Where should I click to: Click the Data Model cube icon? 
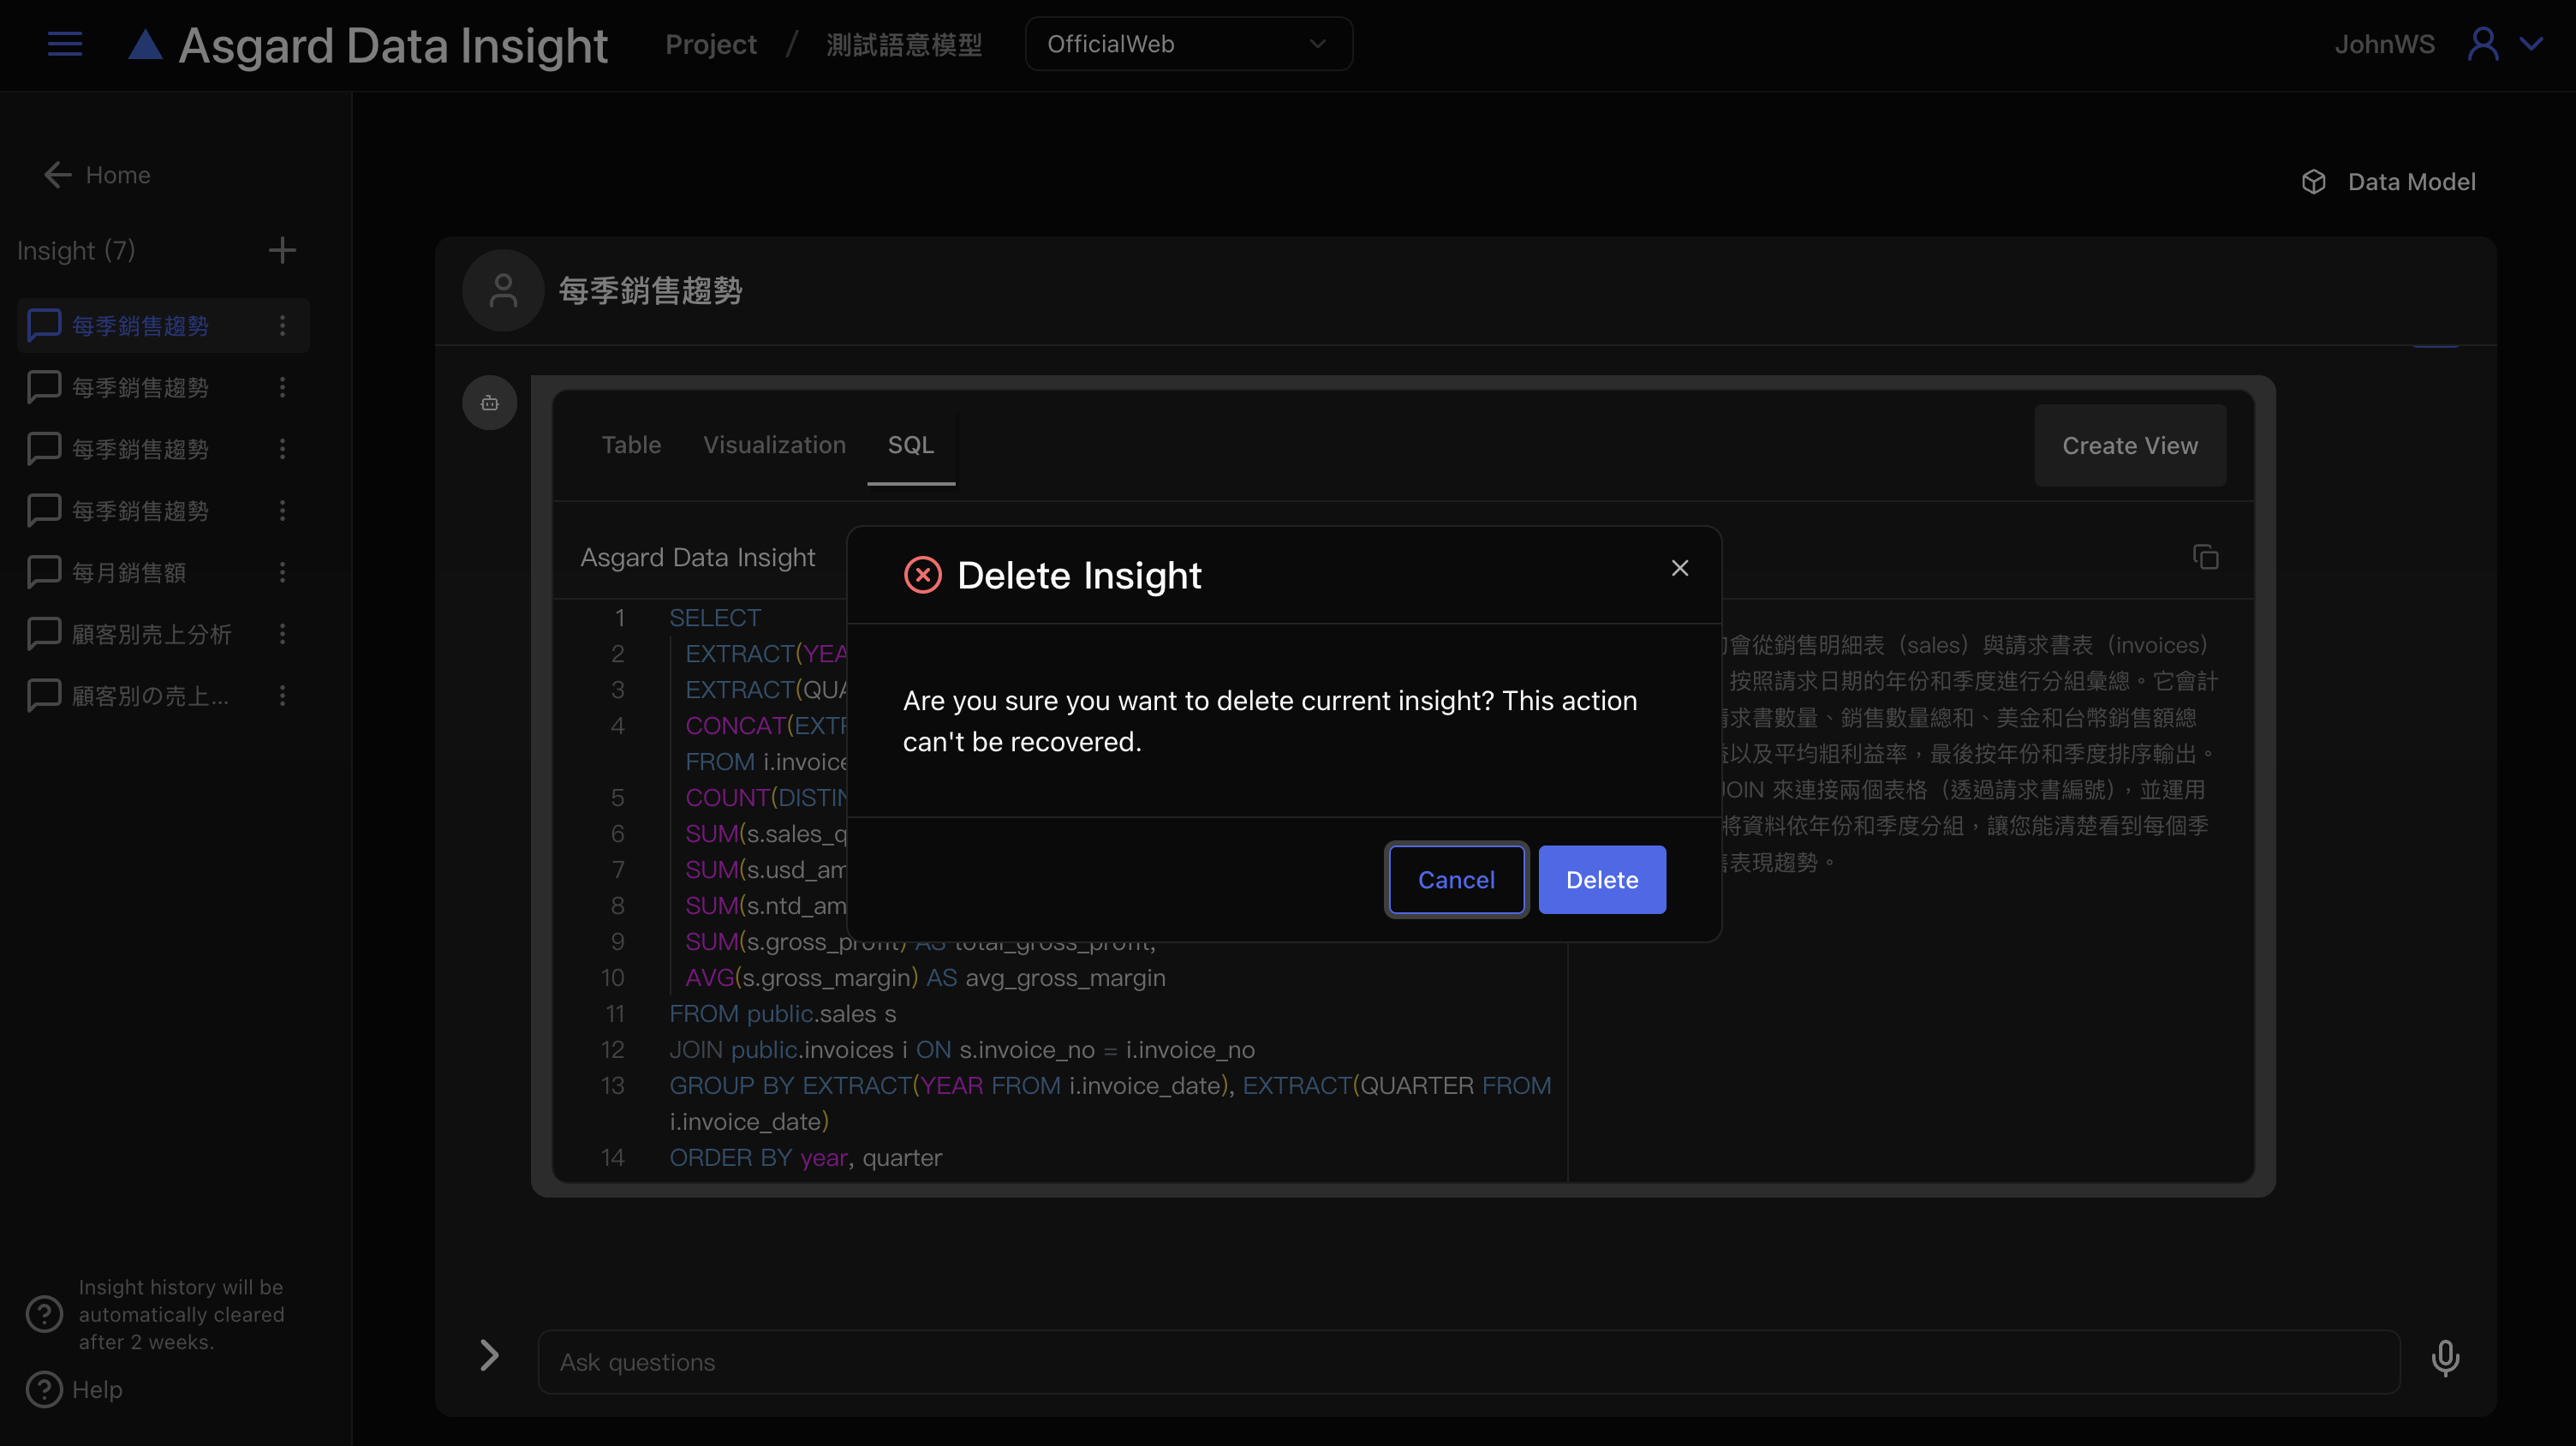point(2313,182)
